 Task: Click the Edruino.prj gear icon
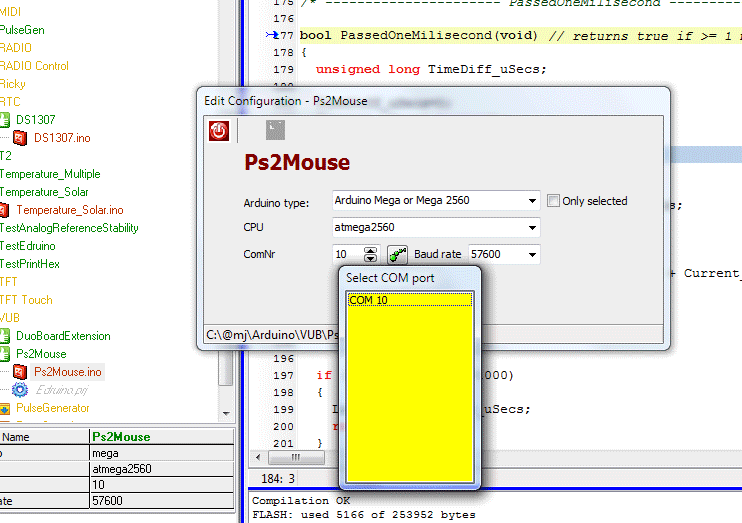(x=19, y=390)
